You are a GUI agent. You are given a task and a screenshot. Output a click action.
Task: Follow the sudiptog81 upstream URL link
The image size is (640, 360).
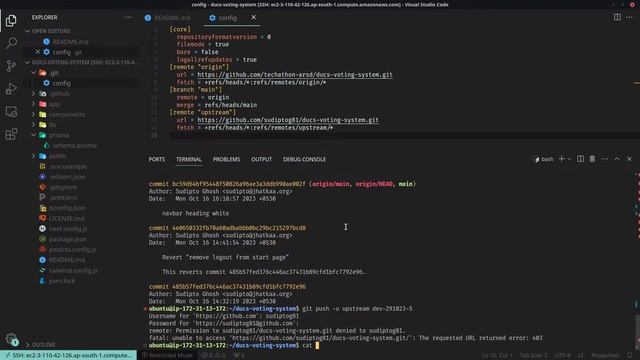click(x=288, y=120)
